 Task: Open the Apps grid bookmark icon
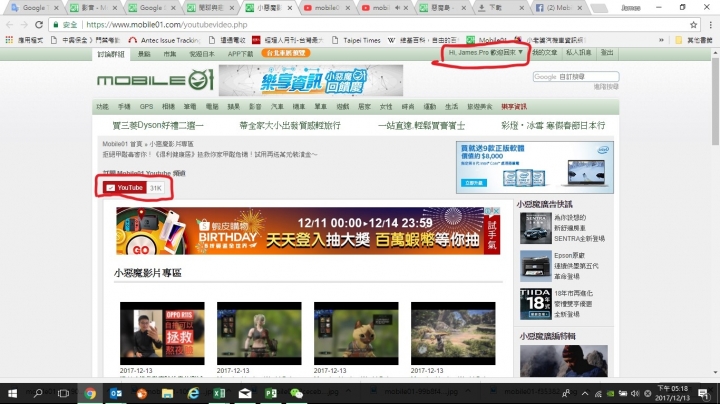(9, 40)
